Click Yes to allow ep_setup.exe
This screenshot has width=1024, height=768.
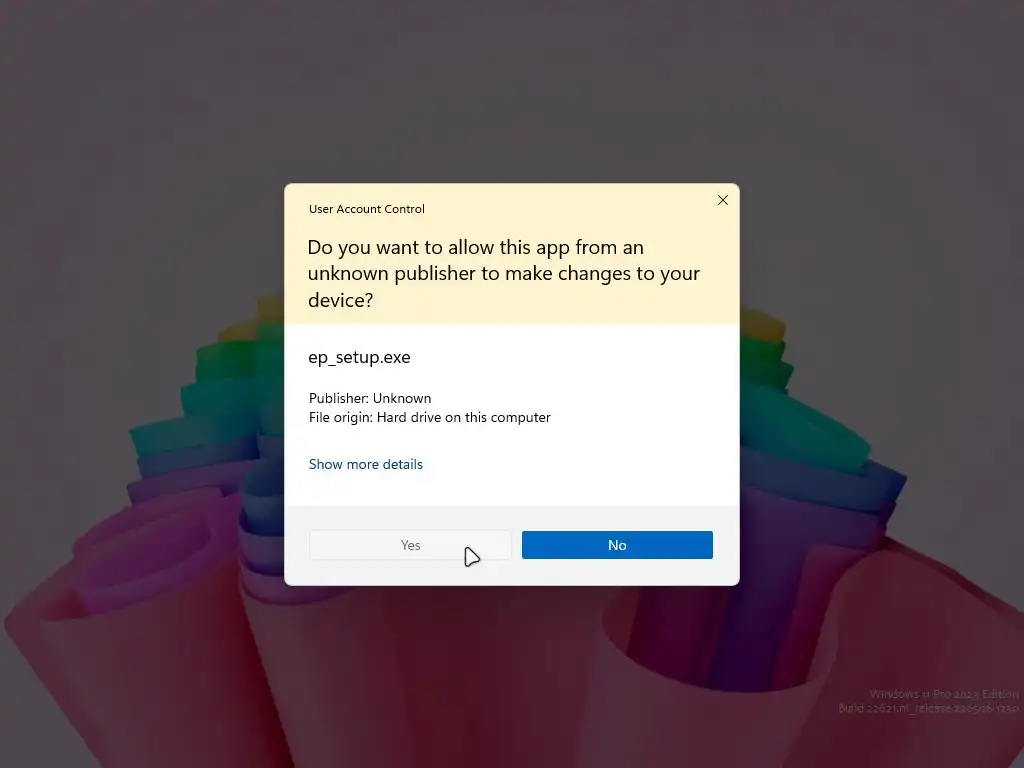[410, 545]
